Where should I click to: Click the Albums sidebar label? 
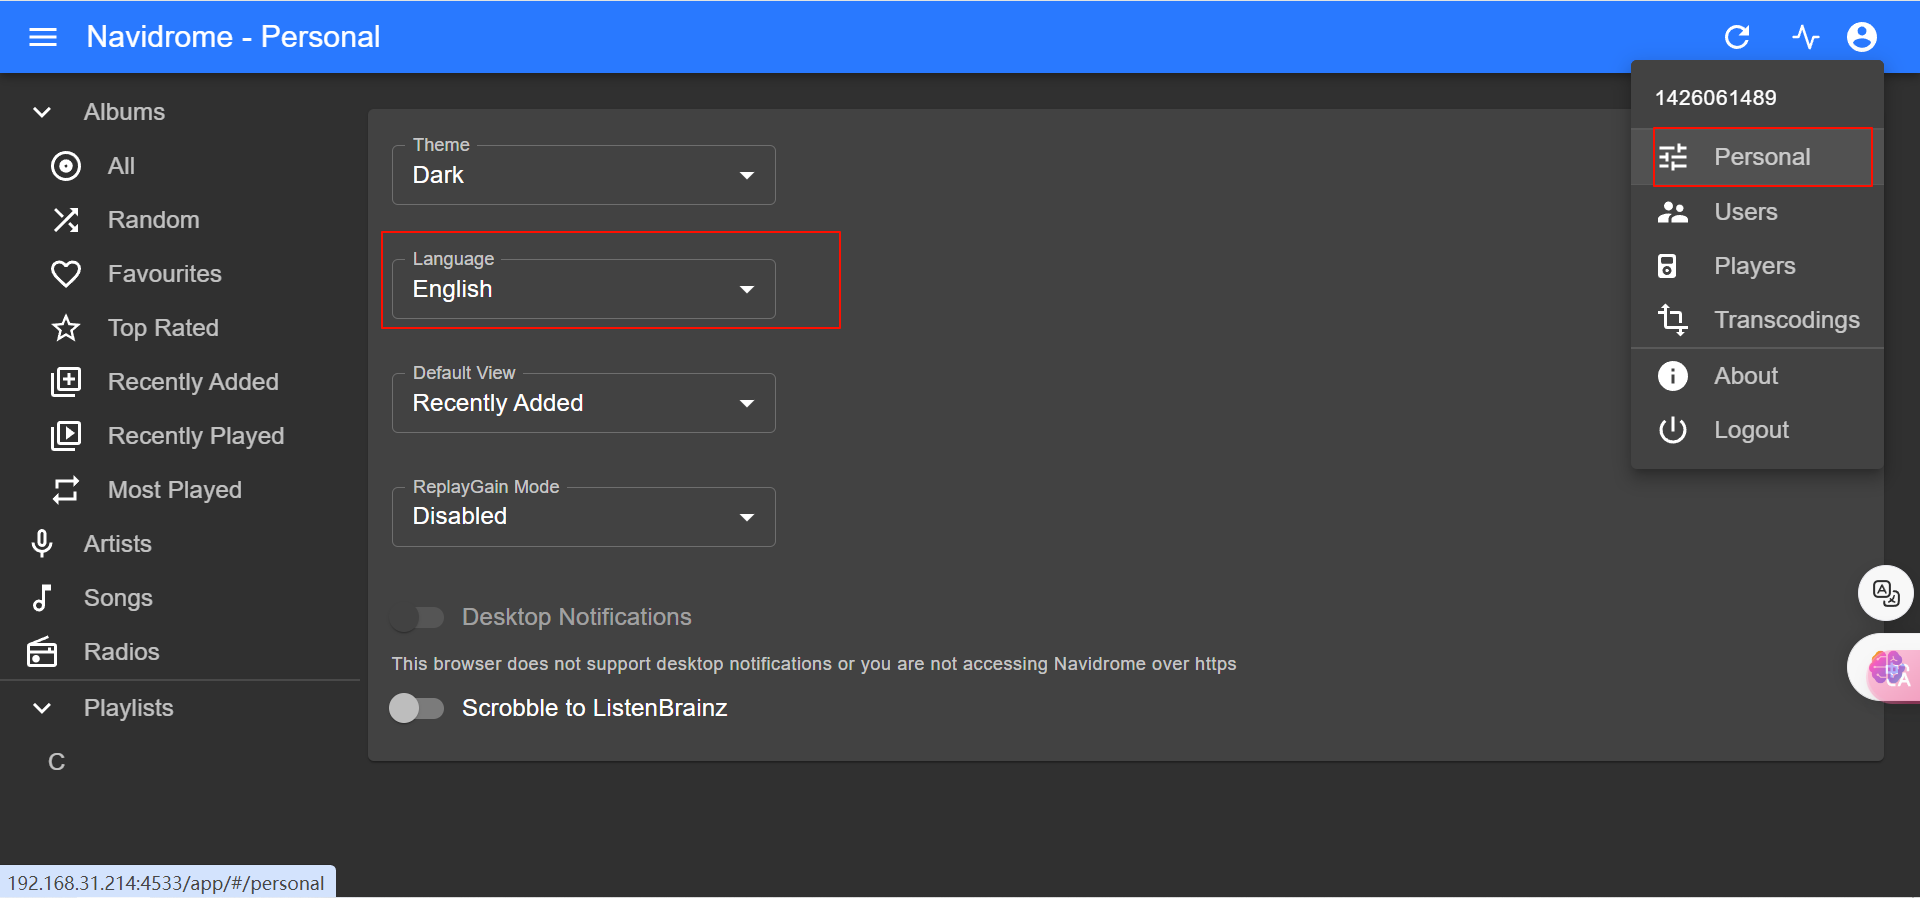(124, 112)
